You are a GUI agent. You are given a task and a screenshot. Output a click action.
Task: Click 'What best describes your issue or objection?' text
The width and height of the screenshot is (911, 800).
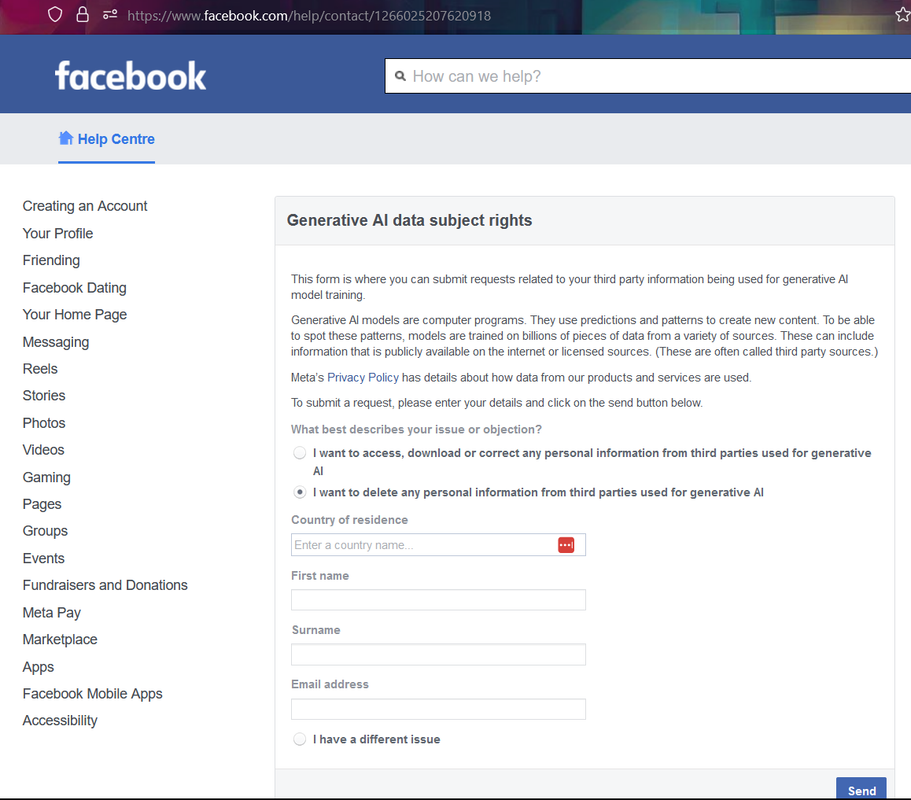click(416, 429)
